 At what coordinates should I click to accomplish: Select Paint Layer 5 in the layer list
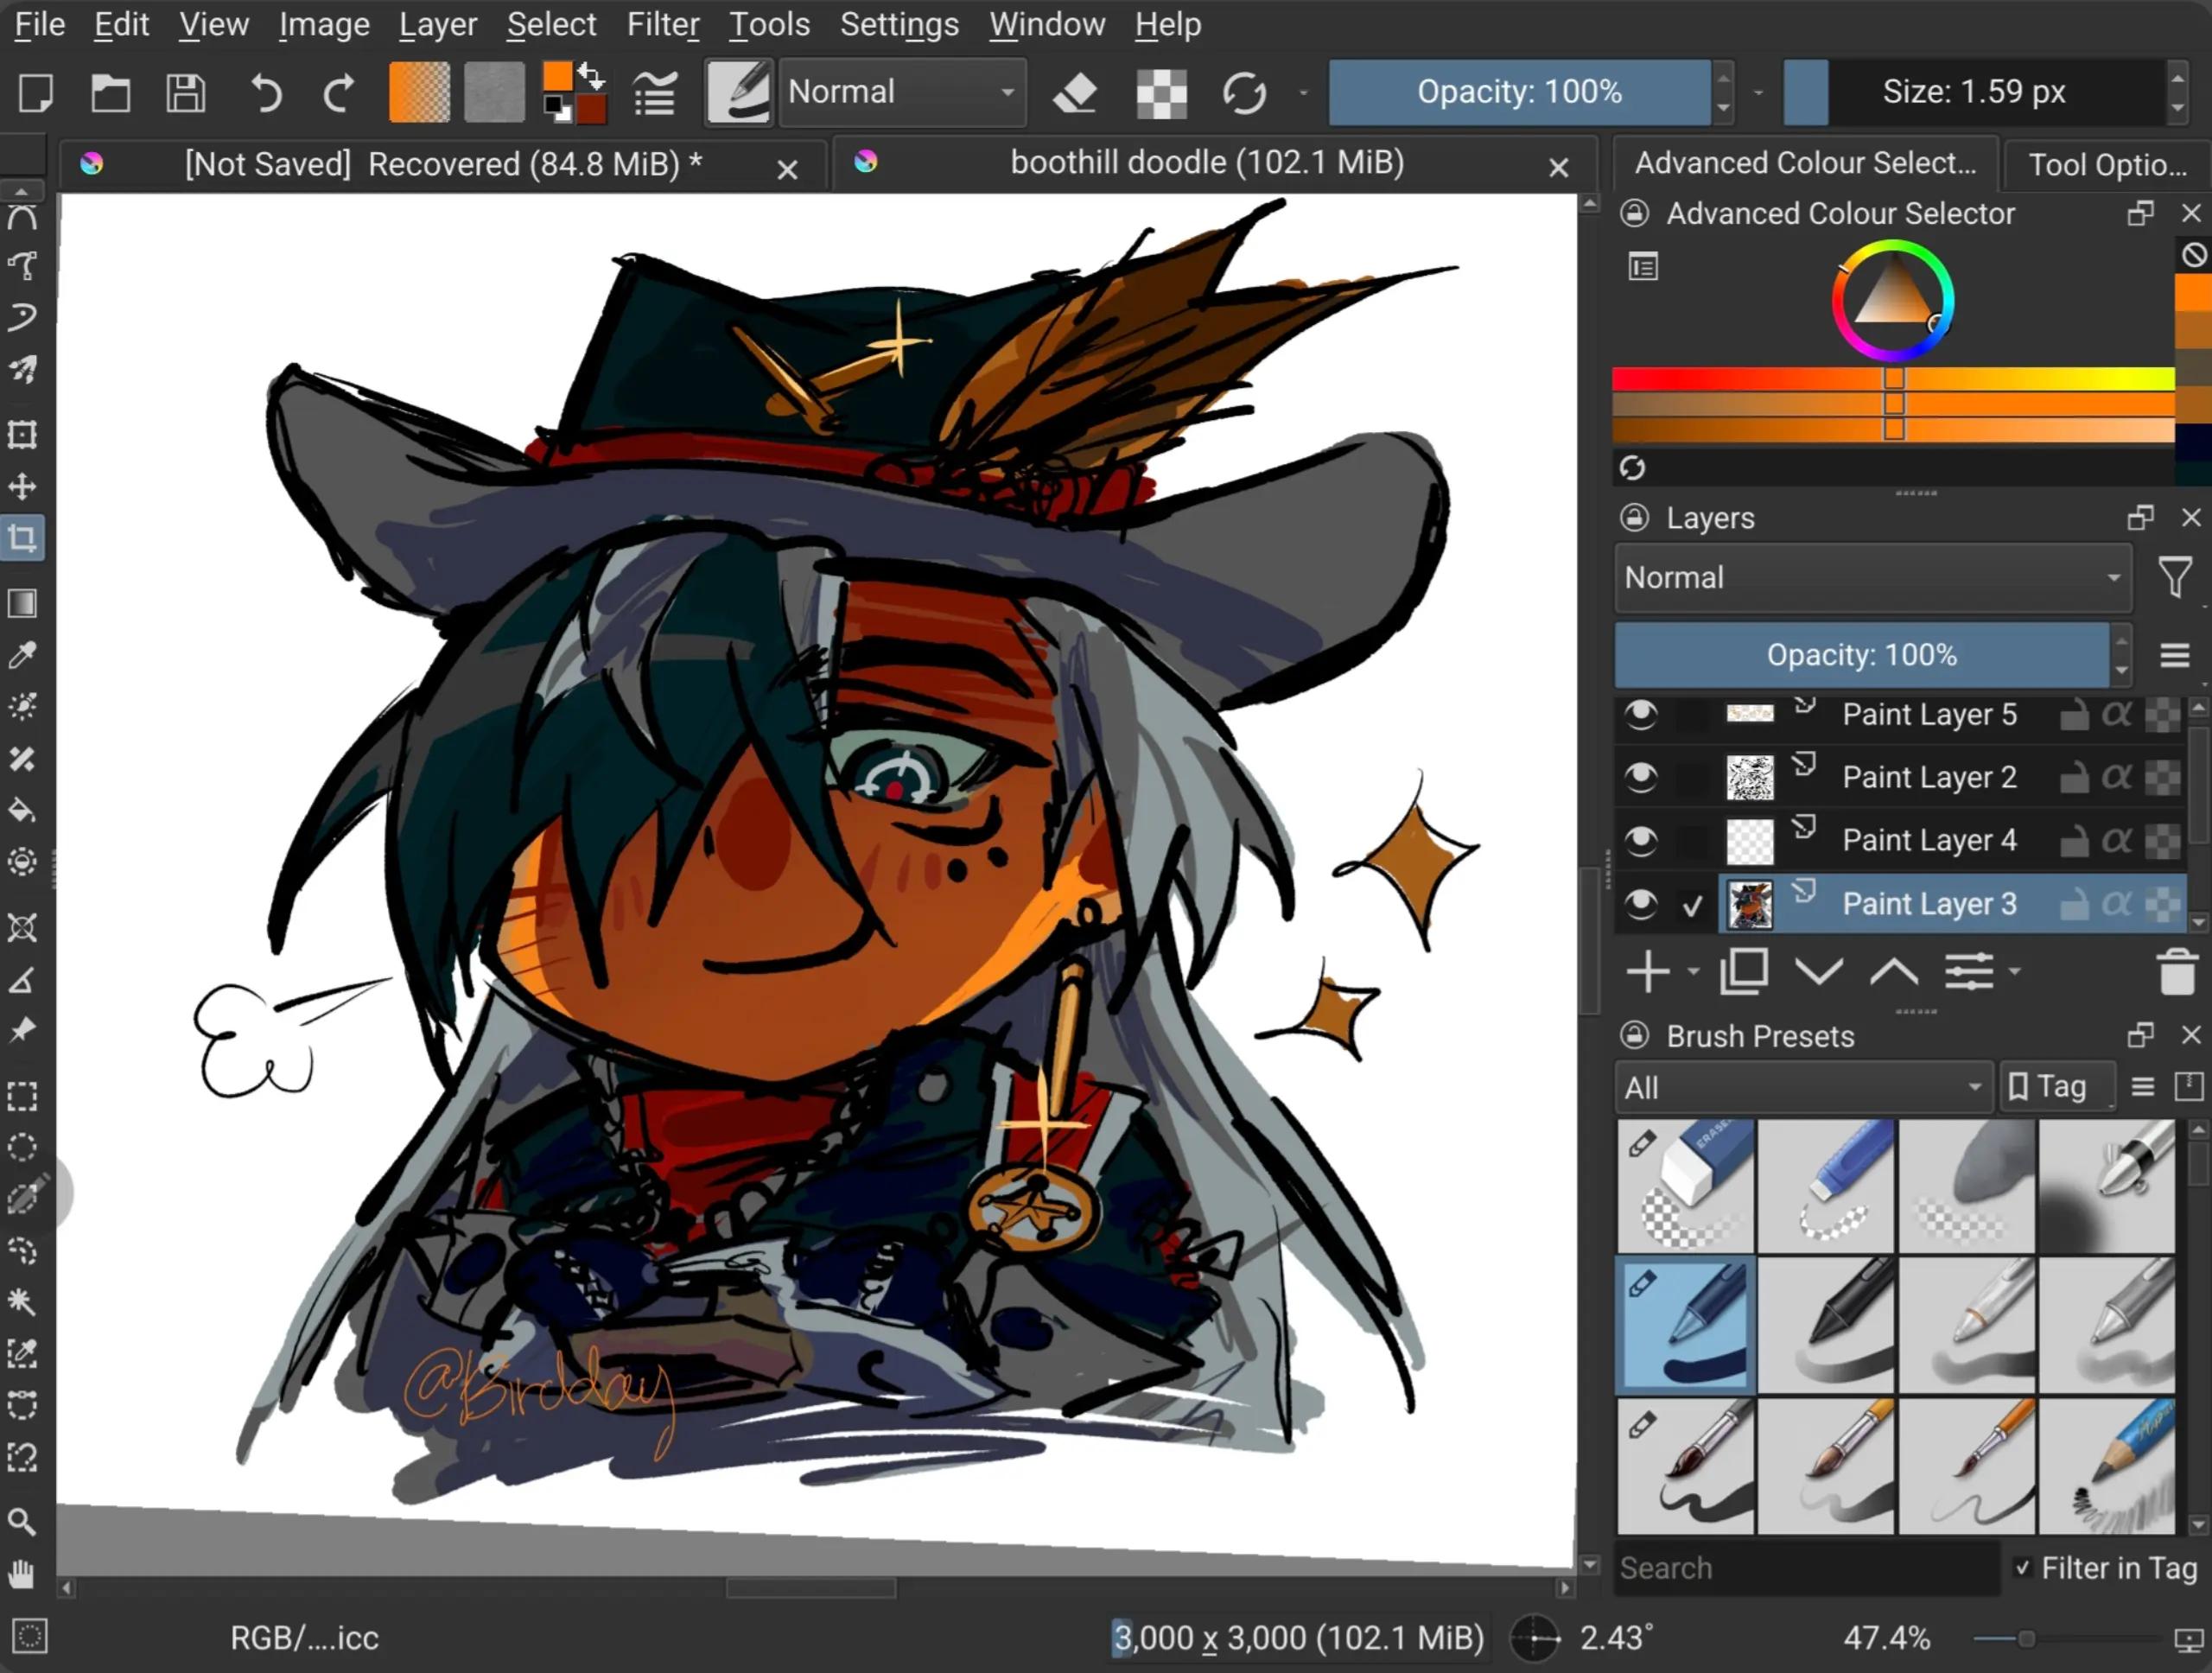[1929, 714]
